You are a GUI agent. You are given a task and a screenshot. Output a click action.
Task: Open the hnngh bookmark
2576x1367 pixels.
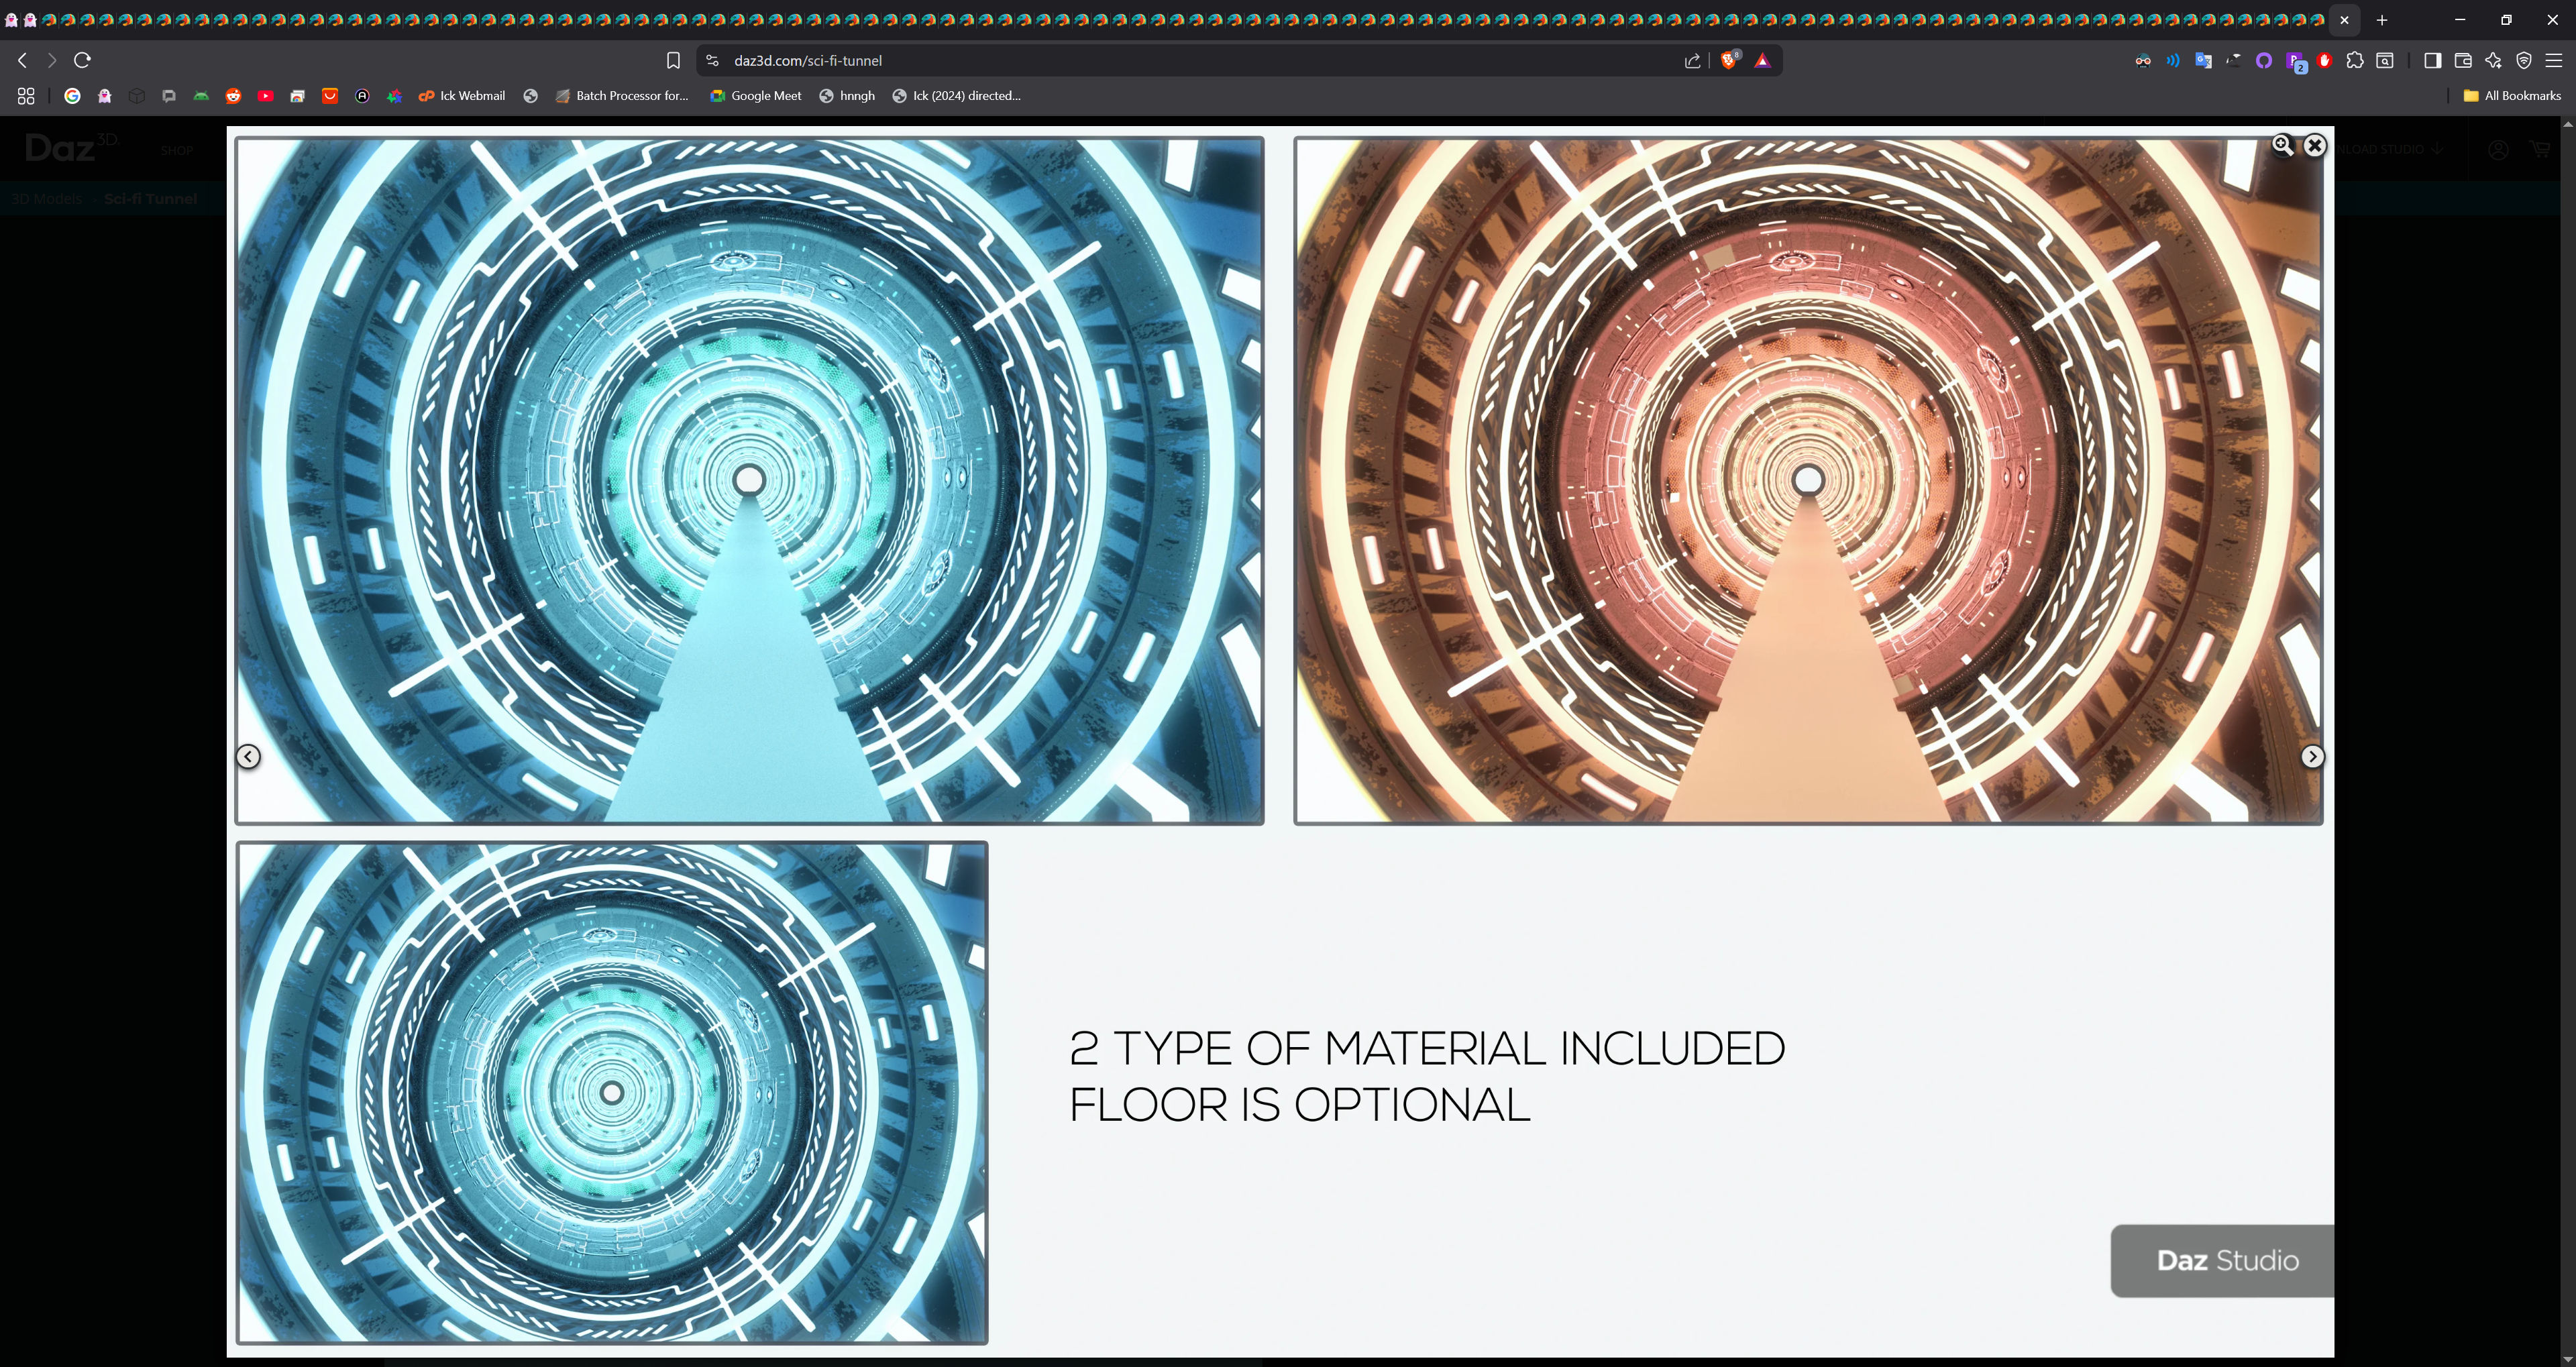point(847,96)
